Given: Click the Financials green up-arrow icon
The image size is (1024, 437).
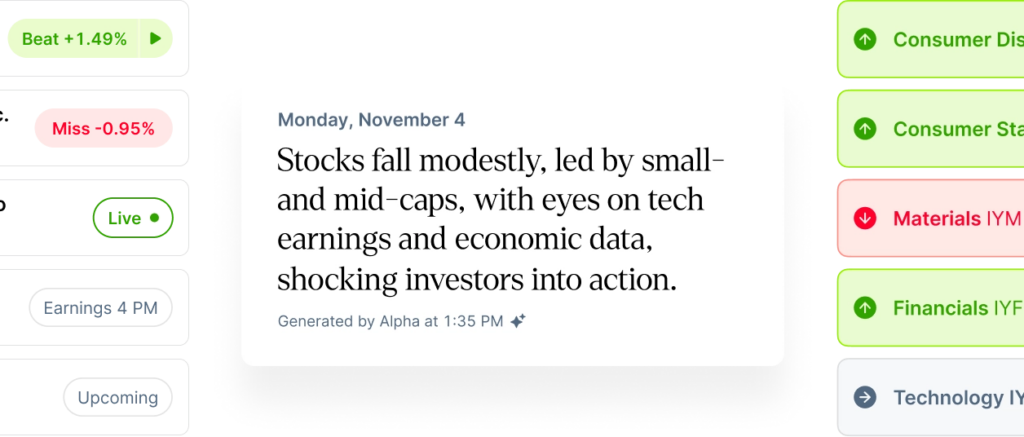Looking at the screenshot, I should [x=865, y=308].
